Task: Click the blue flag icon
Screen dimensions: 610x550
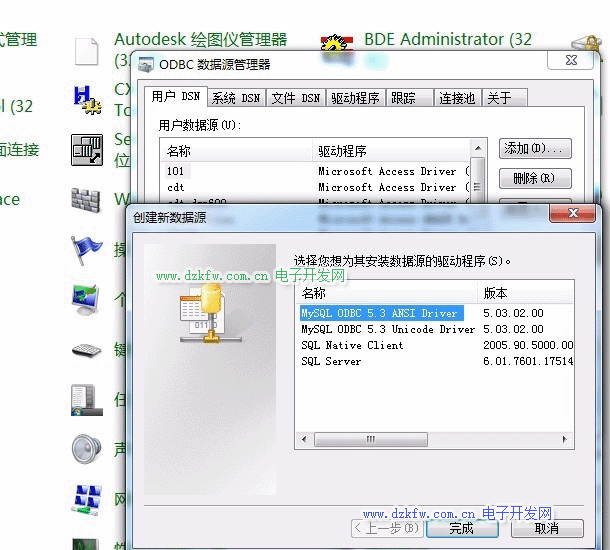Action: tap(86, 249)
